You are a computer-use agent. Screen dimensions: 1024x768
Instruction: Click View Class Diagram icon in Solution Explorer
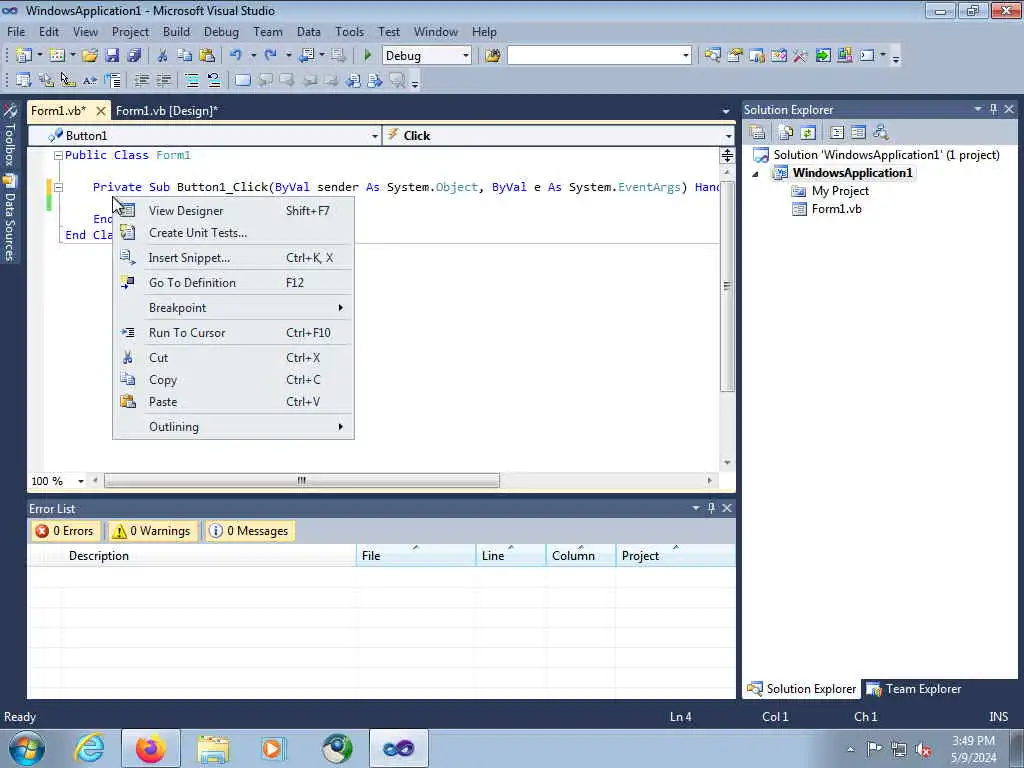(x=880, y=133)
